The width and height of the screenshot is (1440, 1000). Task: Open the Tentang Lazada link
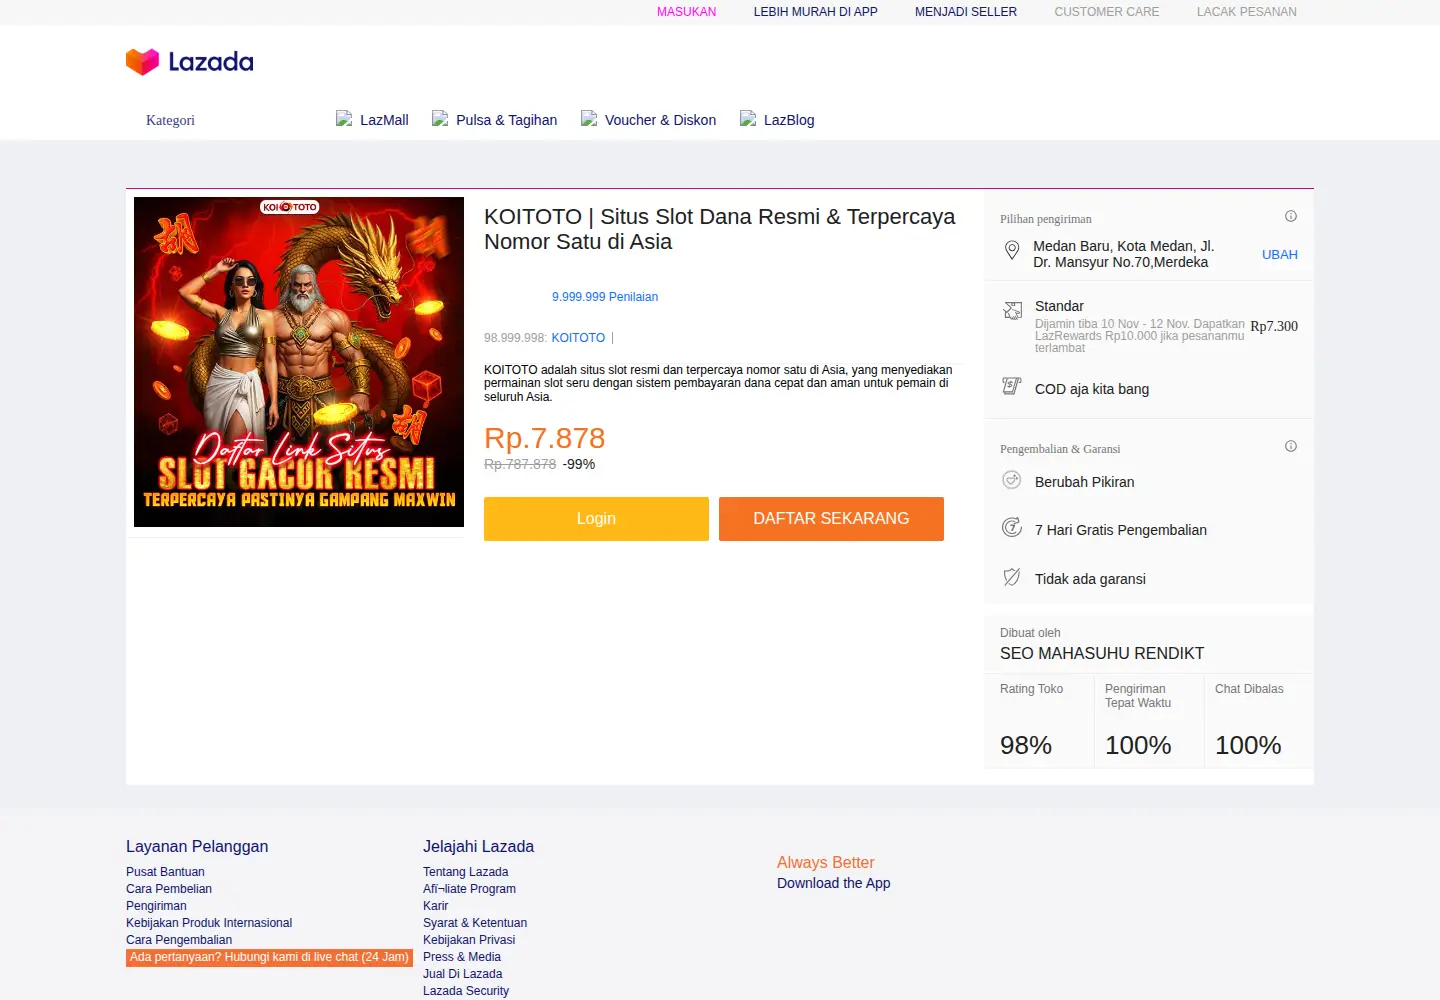click(465, 872)
